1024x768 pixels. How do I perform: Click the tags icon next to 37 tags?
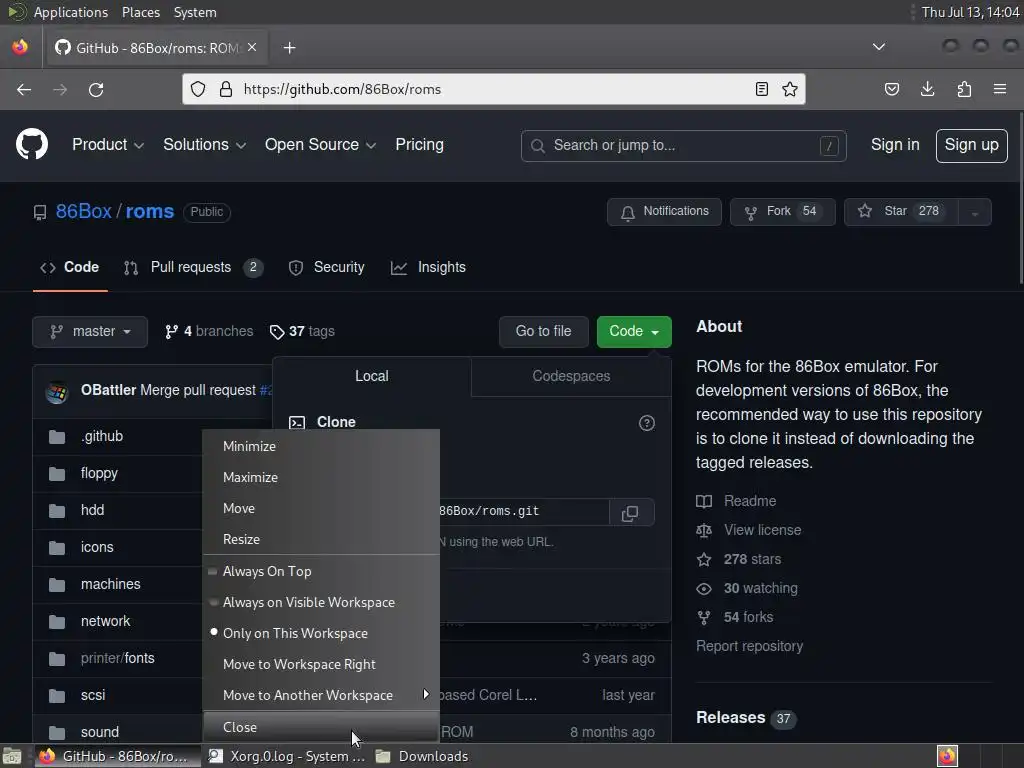coord(277,332)
